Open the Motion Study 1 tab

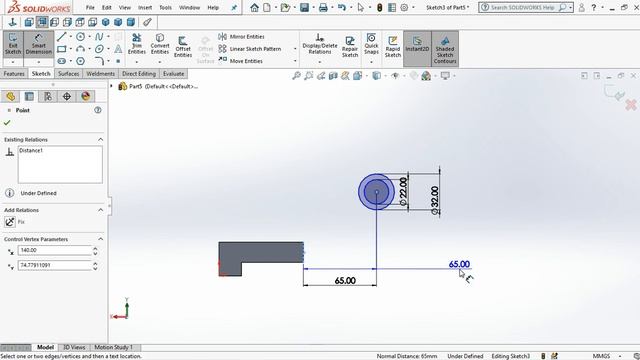(x=113, y=347)
